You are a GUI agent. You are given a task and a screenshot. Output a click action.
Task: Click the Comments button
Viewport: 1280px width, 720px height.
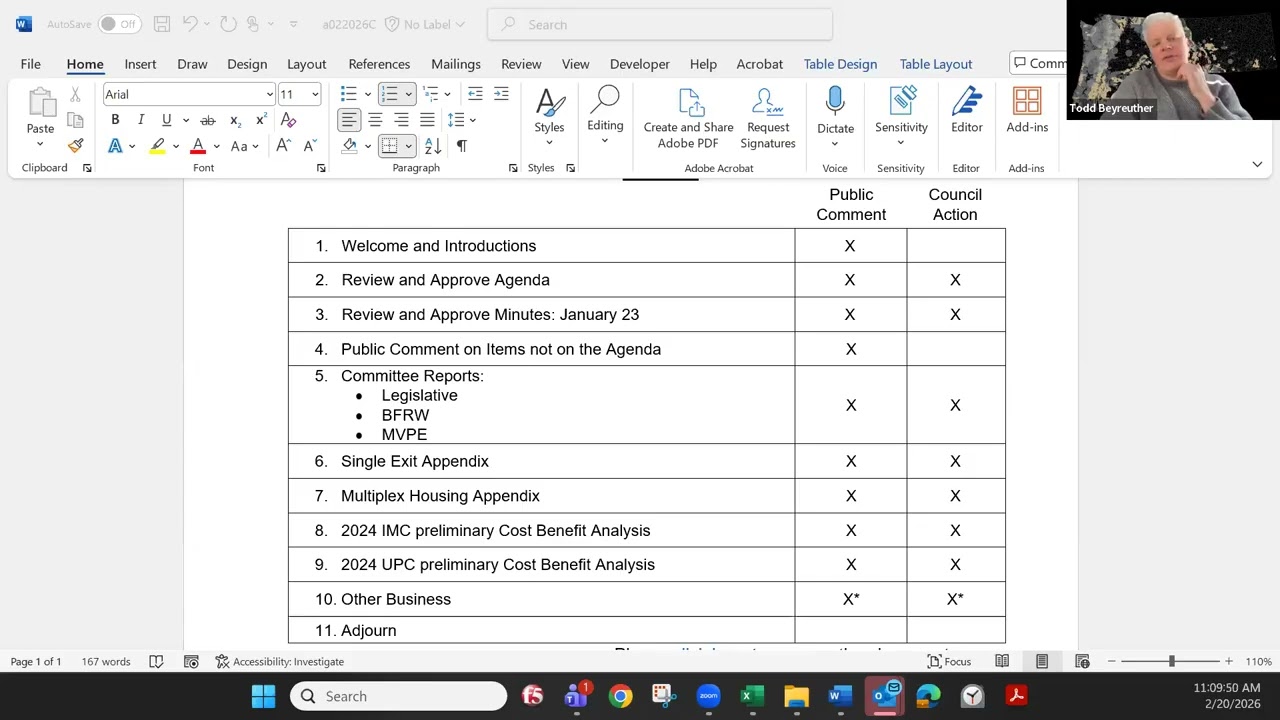(1039, 63)
